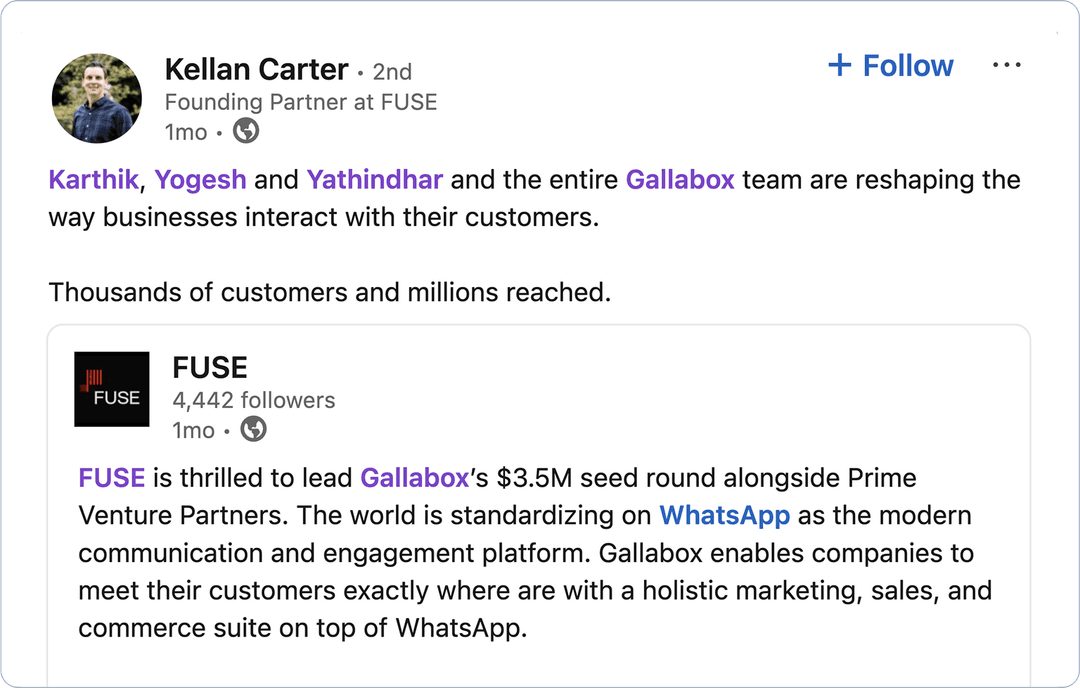Visit the Yathindhar mention link
1080x688 pixels.
coord(374,180)
